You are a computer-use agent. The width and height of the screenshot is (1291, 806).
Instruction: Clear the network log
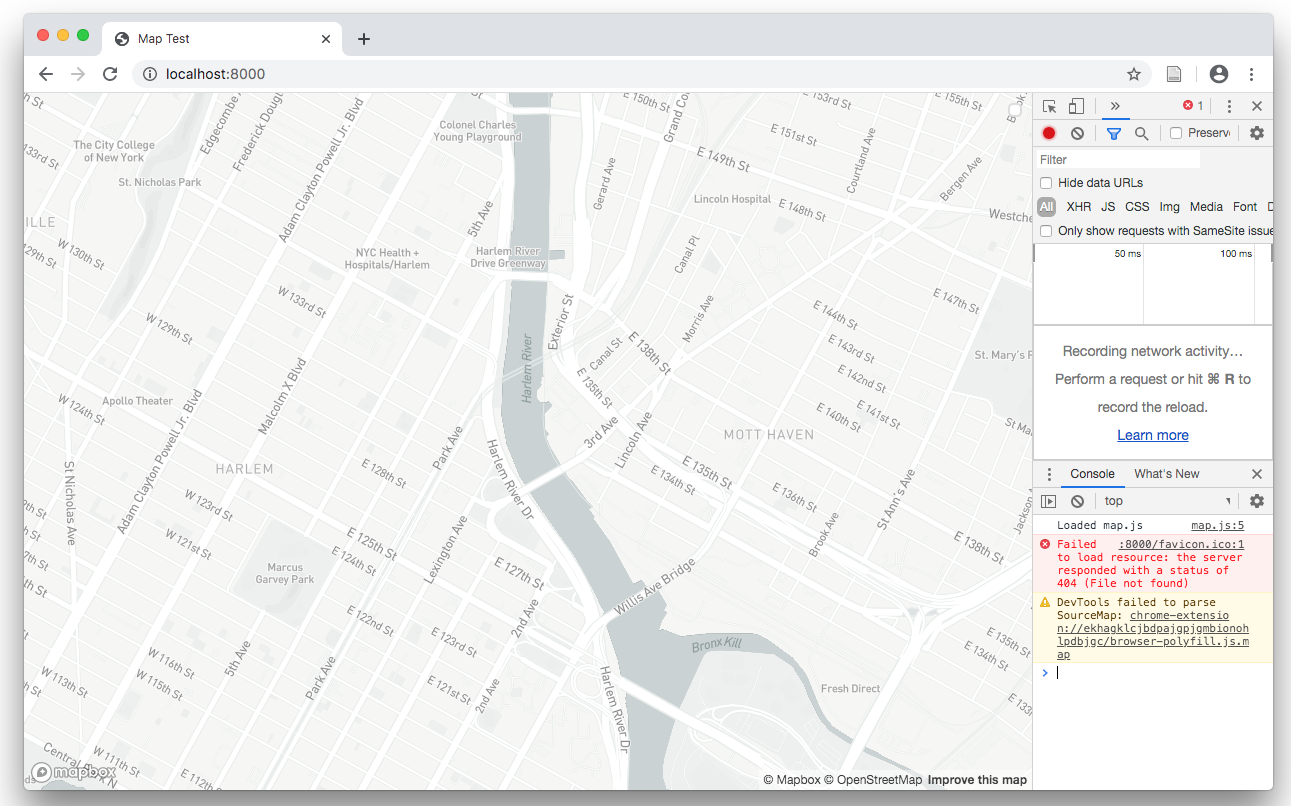tap(1077, 133)
